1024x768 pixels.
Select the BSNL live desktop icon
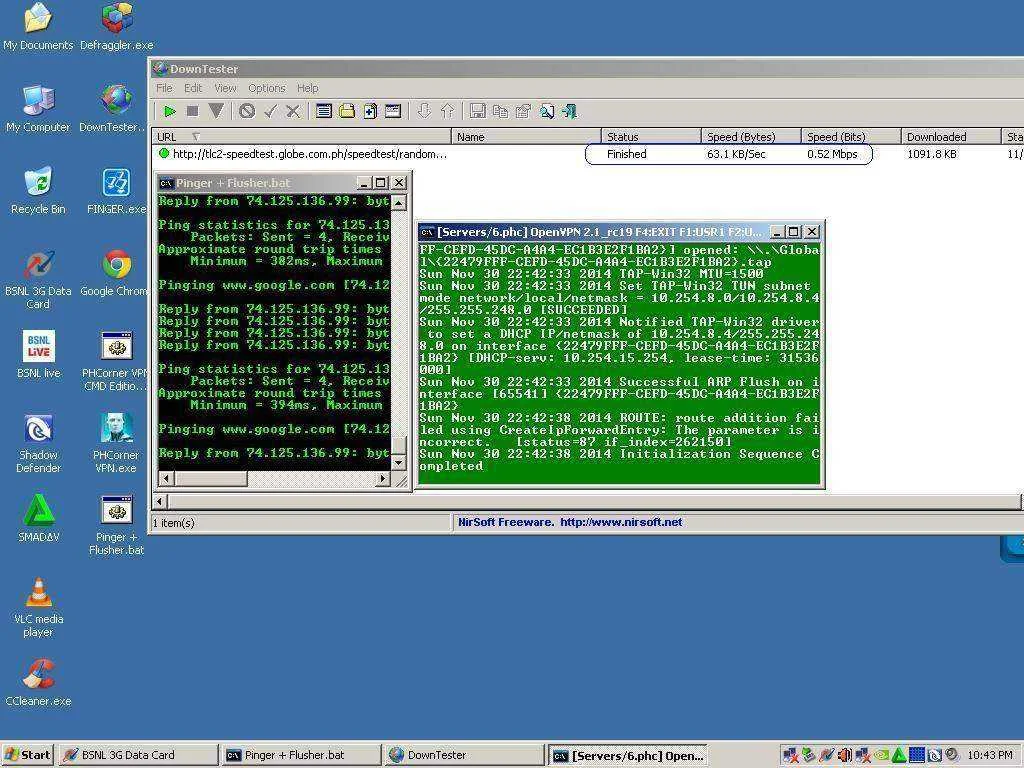pos(38,355)
